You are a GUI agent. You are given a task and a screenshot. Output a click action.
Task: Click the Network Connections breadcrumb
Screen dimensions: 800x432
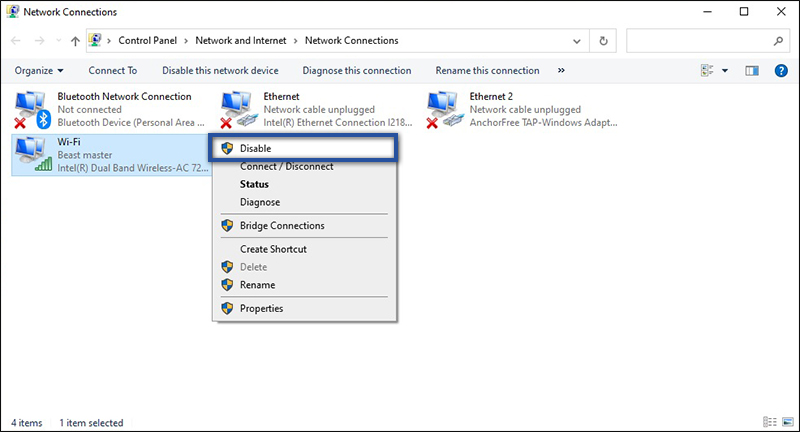[352, 41]
